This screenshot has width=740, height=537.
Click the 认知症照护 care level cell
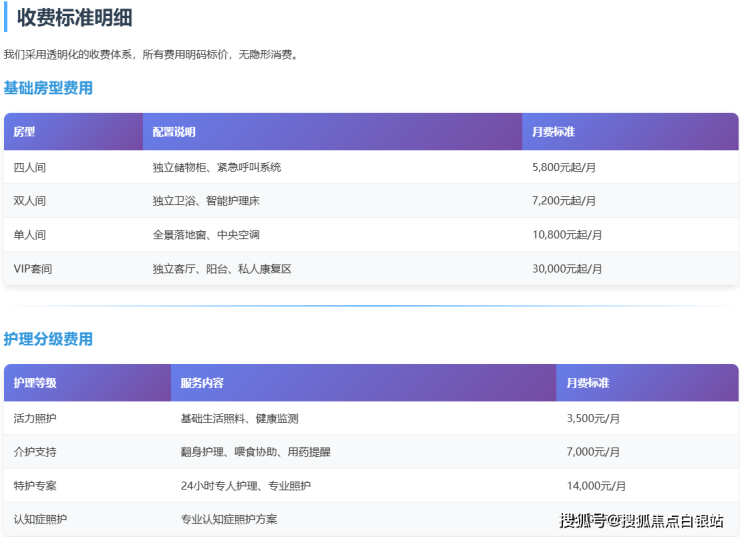[41, 519]
